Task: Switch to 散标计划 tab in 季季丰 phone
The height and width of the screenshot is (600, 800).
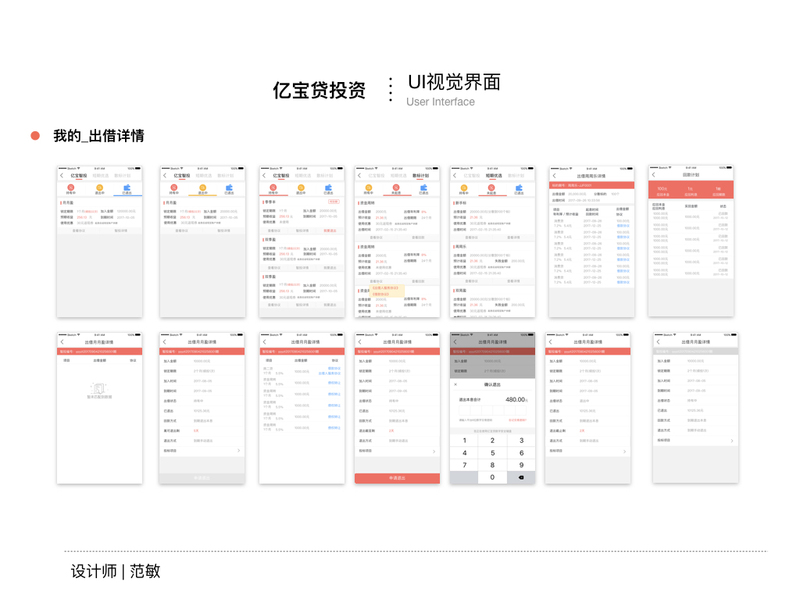Action: pyautogui.click(x=324, y=176)
